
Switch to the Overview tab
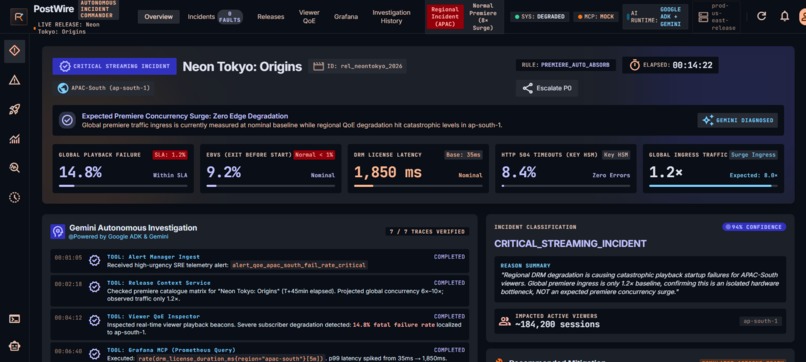158,17
